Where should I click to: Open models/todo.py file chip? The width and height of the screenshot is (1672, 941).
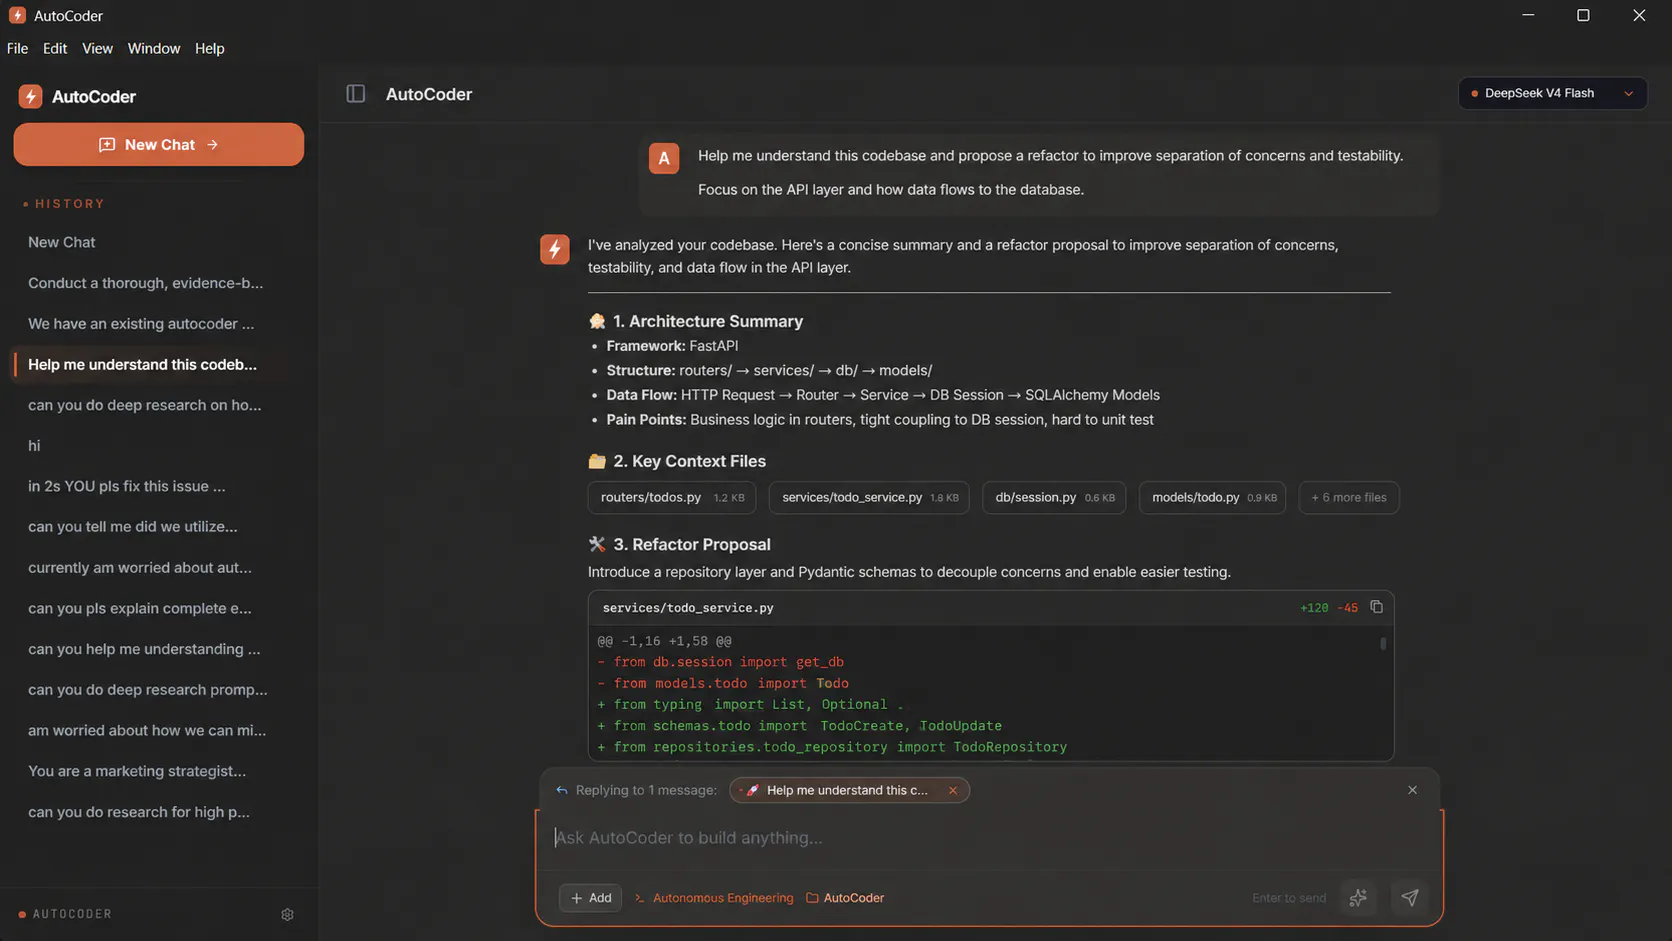click(1212, 497)
